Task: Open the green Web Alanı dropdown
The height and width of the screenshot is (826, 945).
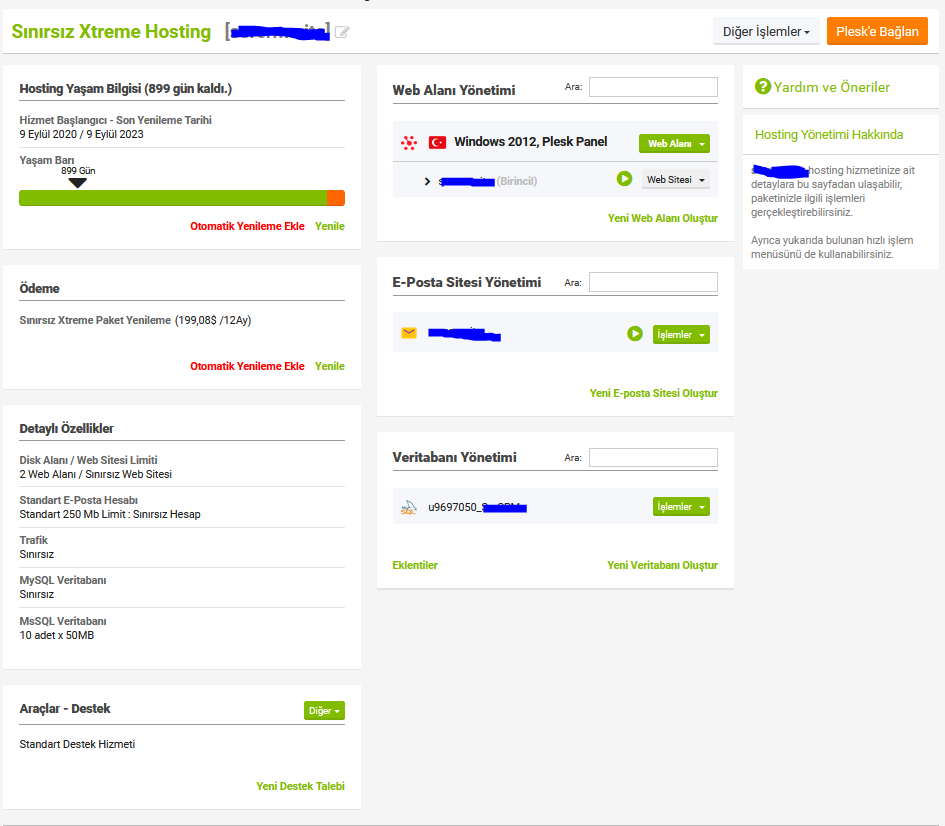Action: pyautogui.click(x=674, y=143)
